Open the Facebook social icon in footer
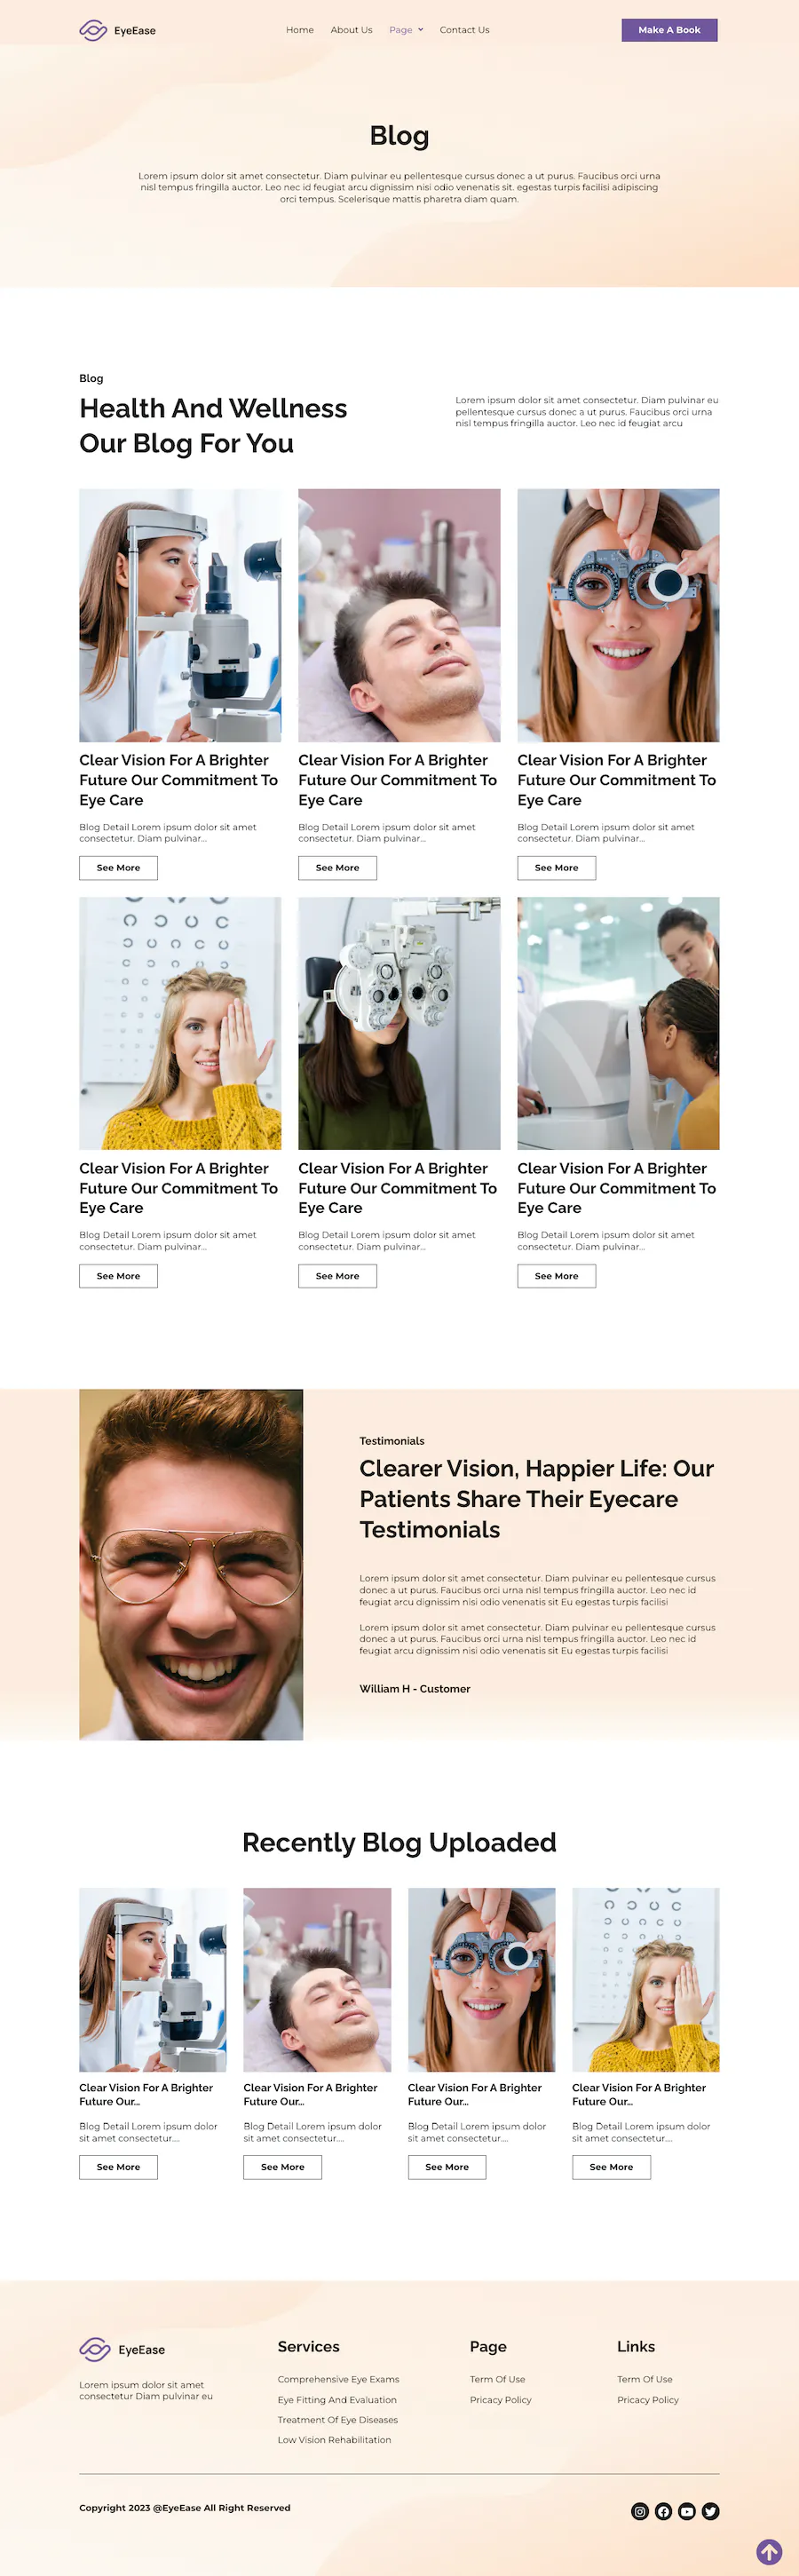 [663, 2511]
